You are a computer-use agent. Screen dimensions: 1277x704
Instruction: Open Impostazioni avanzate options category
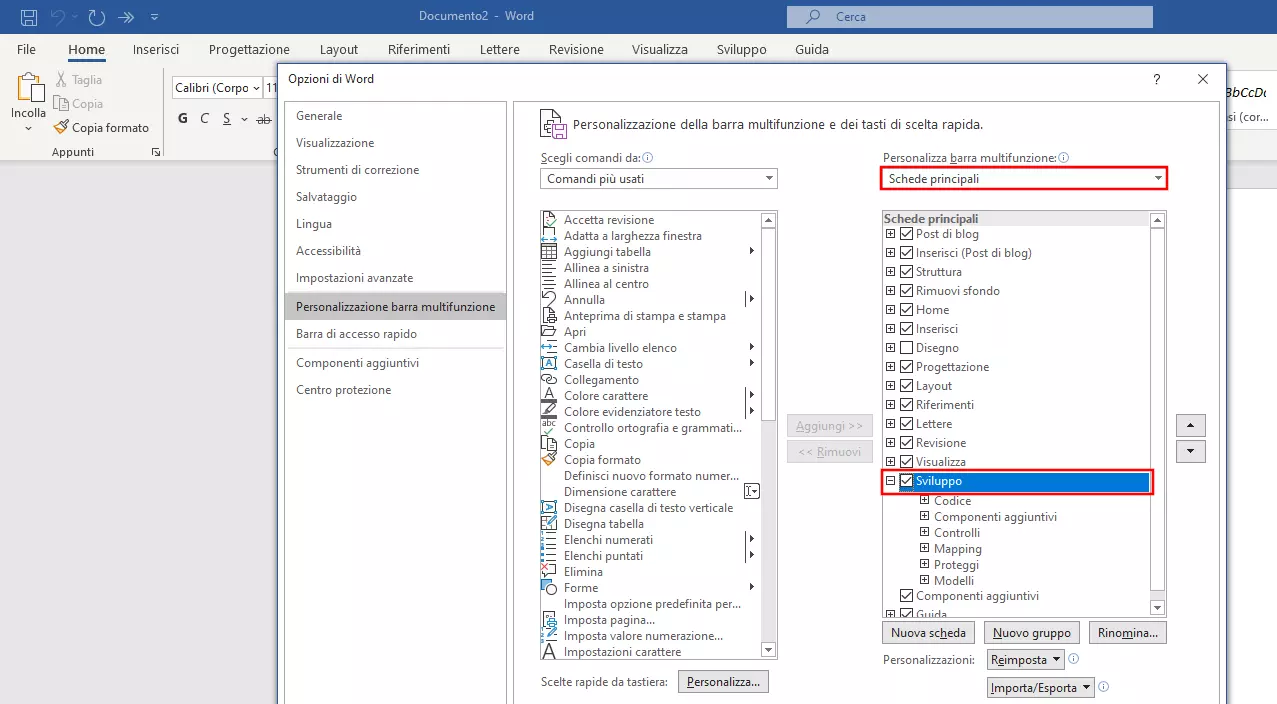[x=396, y=278]
